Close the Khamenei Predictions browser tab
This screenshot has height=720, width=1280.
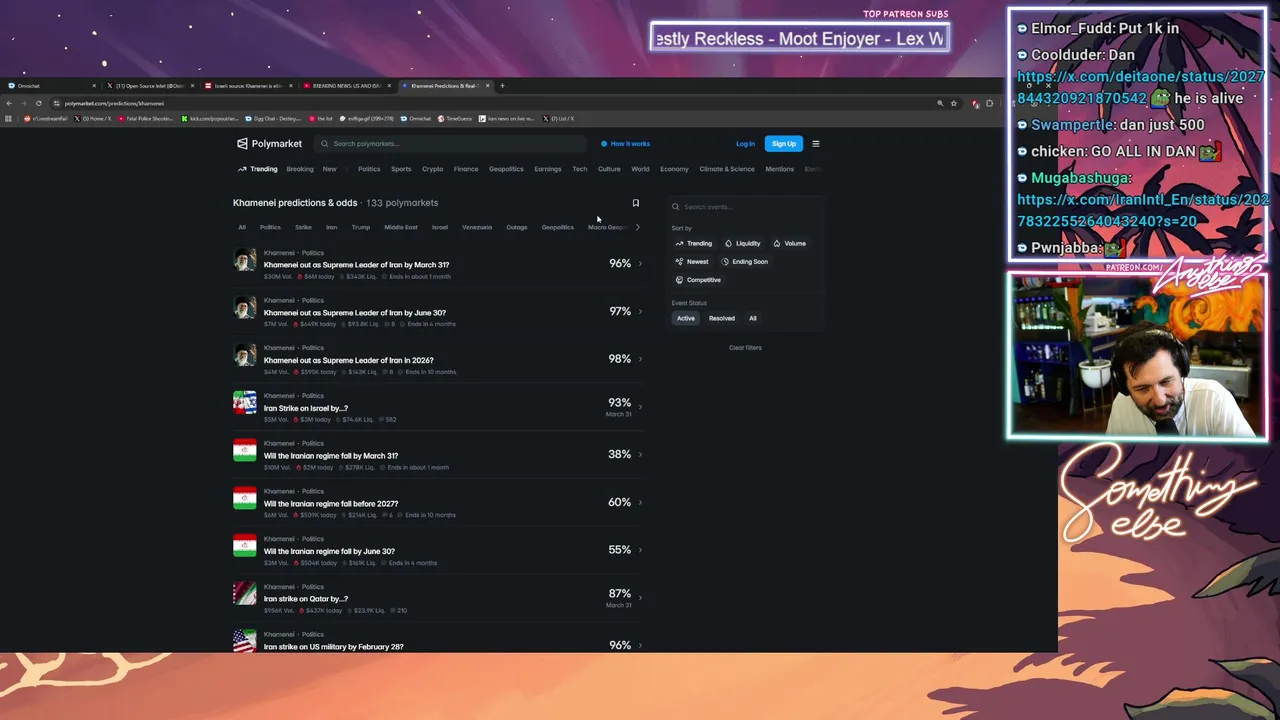(x=487, y=86)
